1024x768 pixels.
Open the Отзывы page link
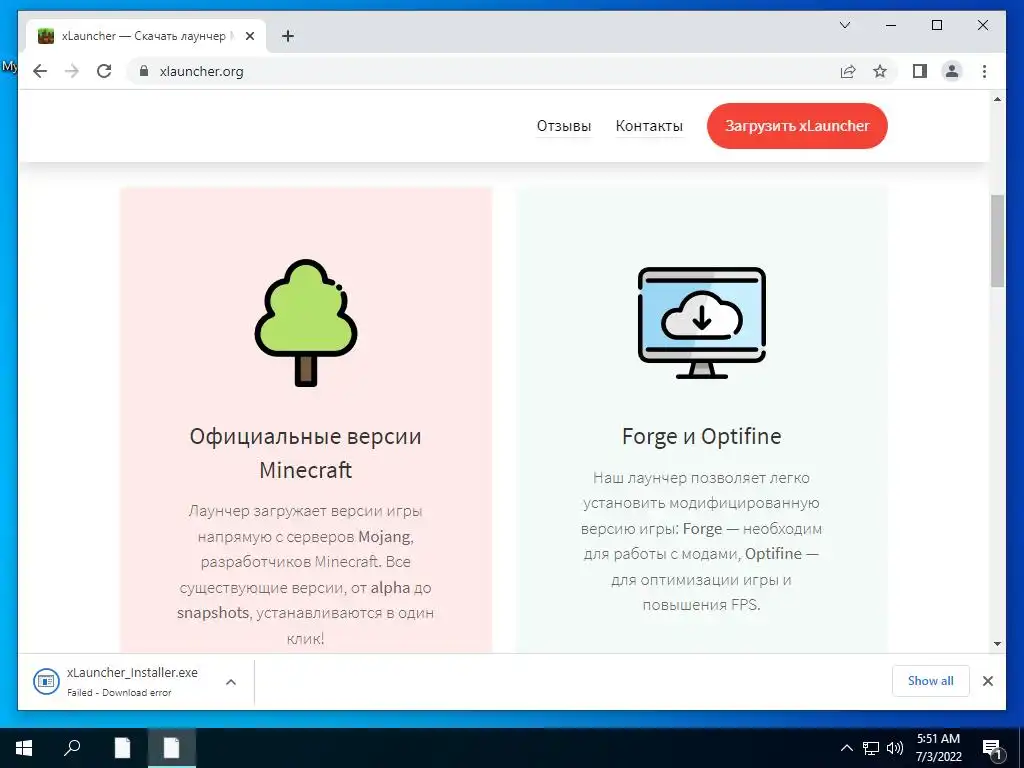click(x=564, y=125)
